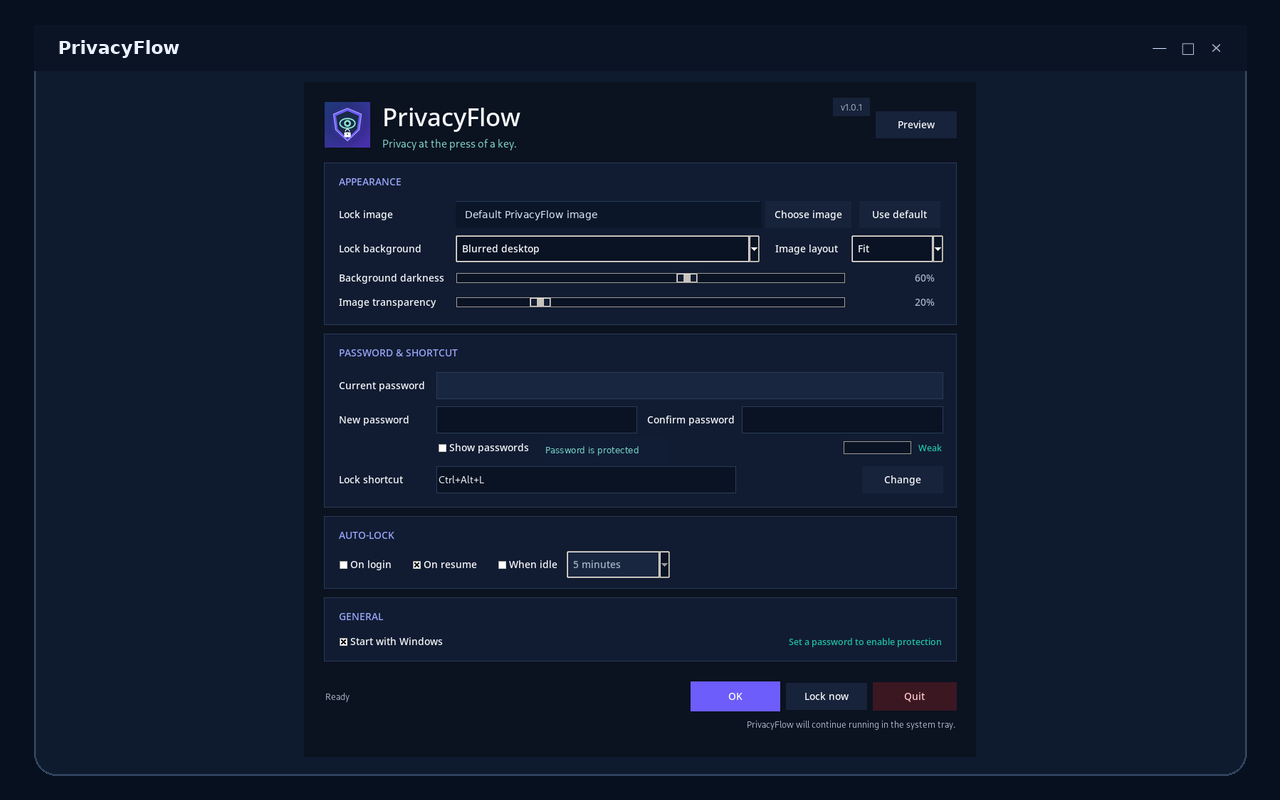Click the OK button

(735, 697)
